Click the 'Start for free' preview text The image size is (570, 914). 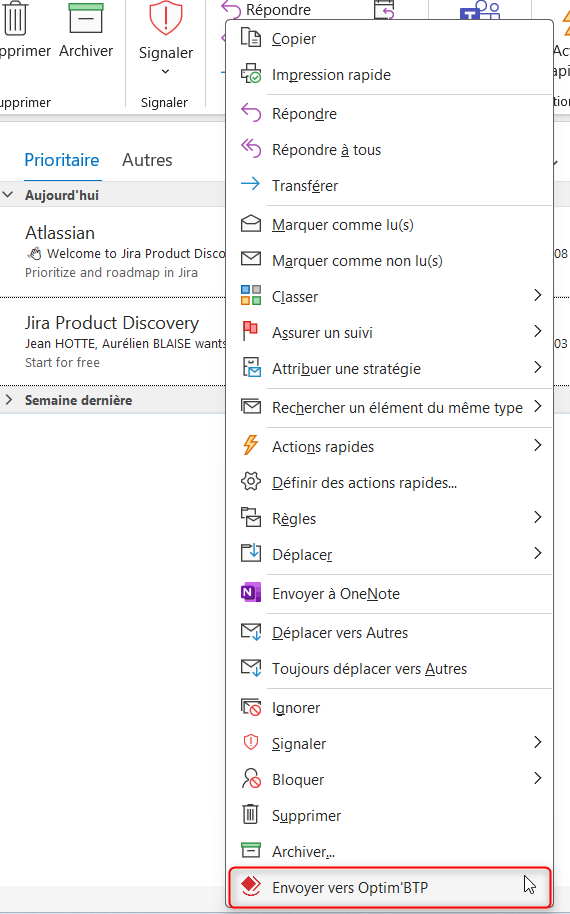click(62, 363)
